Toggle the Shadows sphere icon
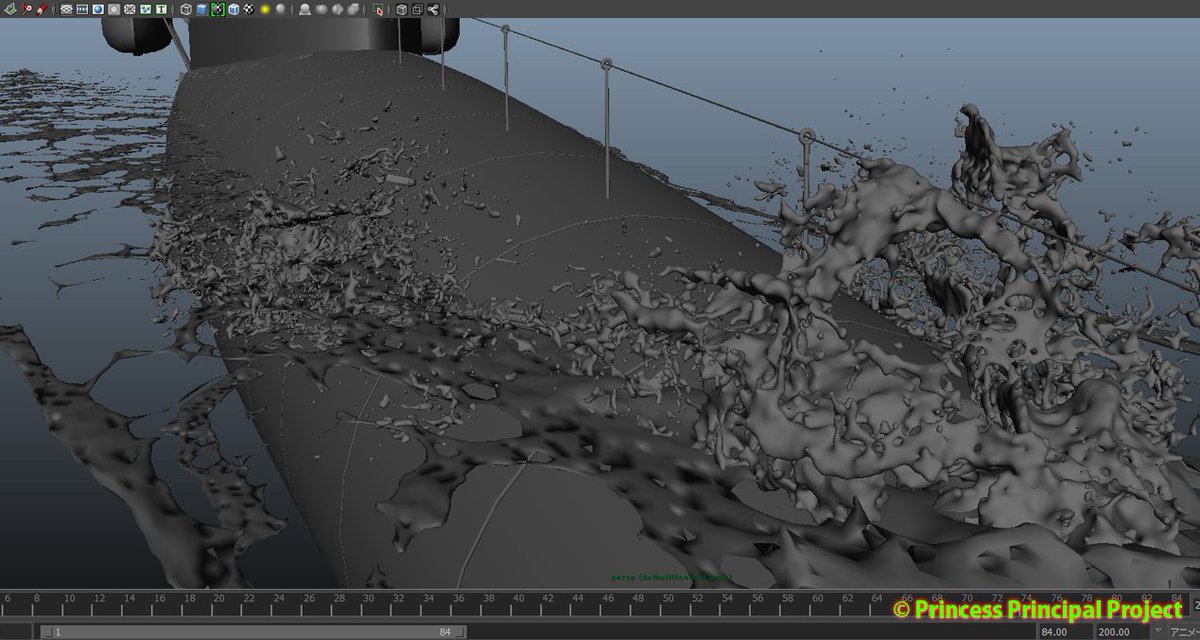Screen dimensions: 1200x640 coord(280,9)
